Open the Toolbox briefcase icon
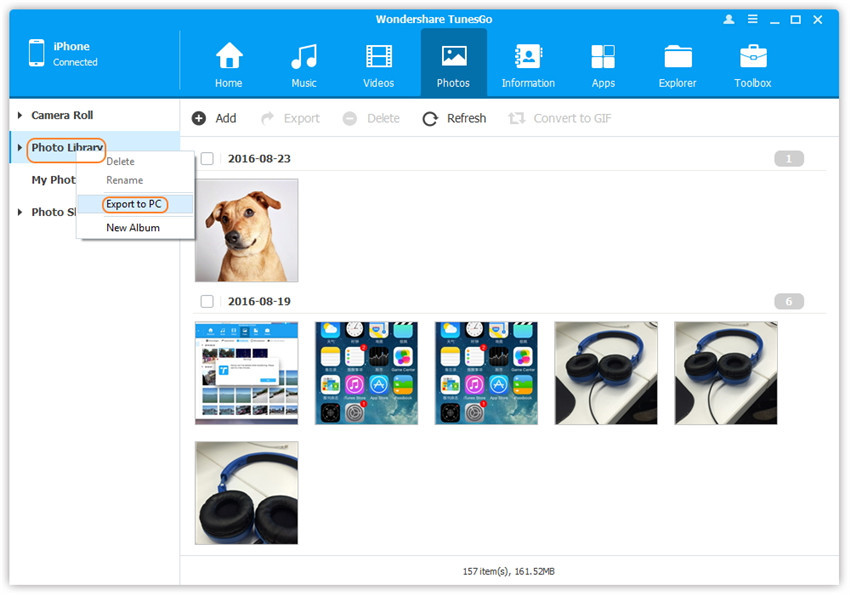Screen dimensions: 850x595 (x=753, y=57)
